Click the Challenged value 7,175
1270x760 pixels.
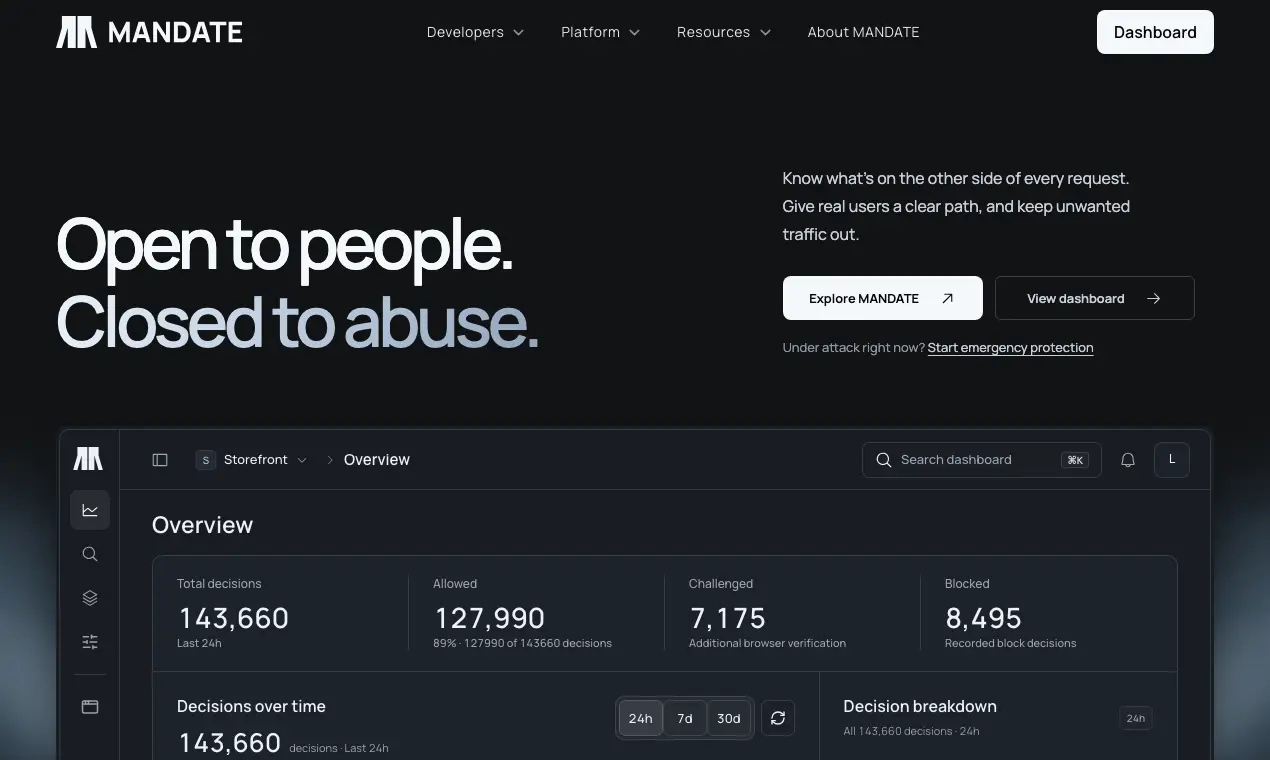click(x=728, y=618)
